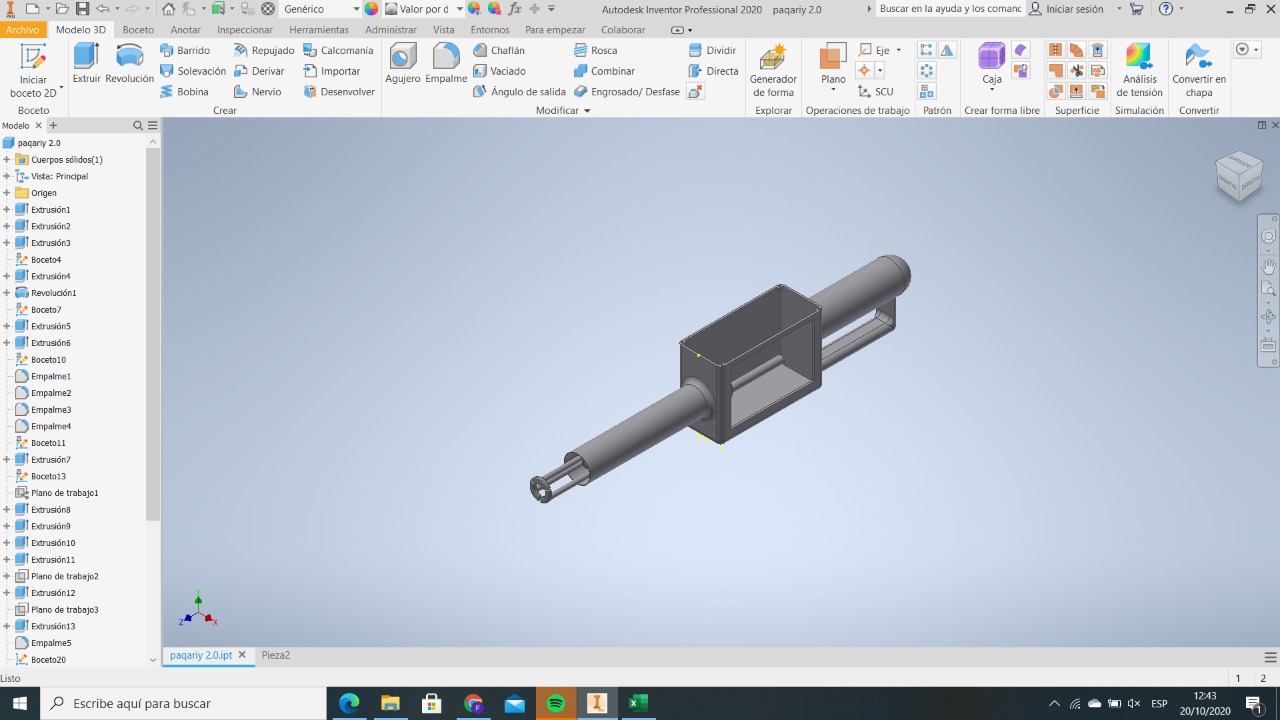The height and width of the screenshot is (720, 1280).
Task: Select the Empalme fillet tool
Action: coord(446,64)
